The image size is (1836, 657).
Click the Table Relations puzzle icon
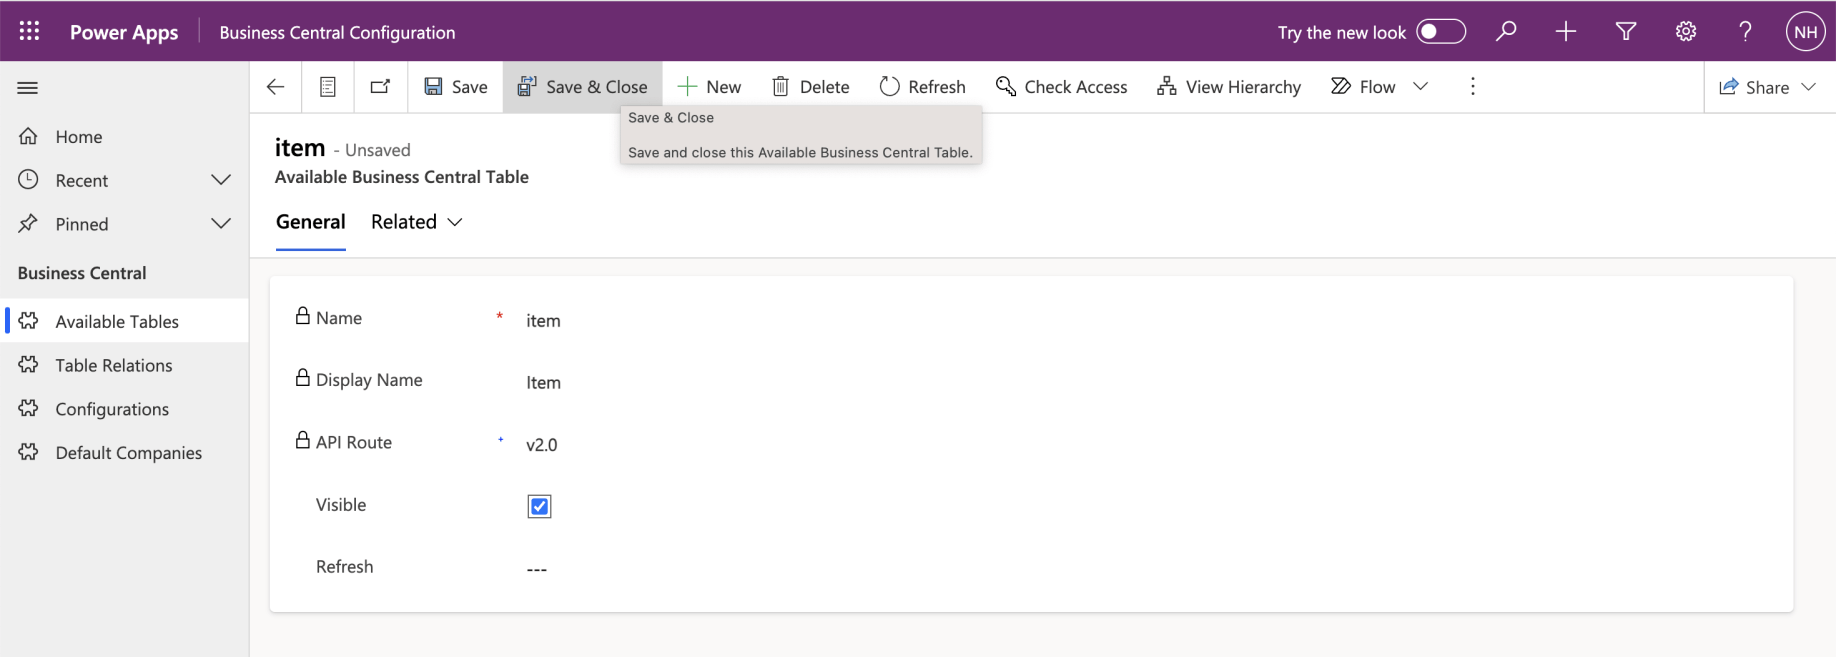tap(28, 364)
